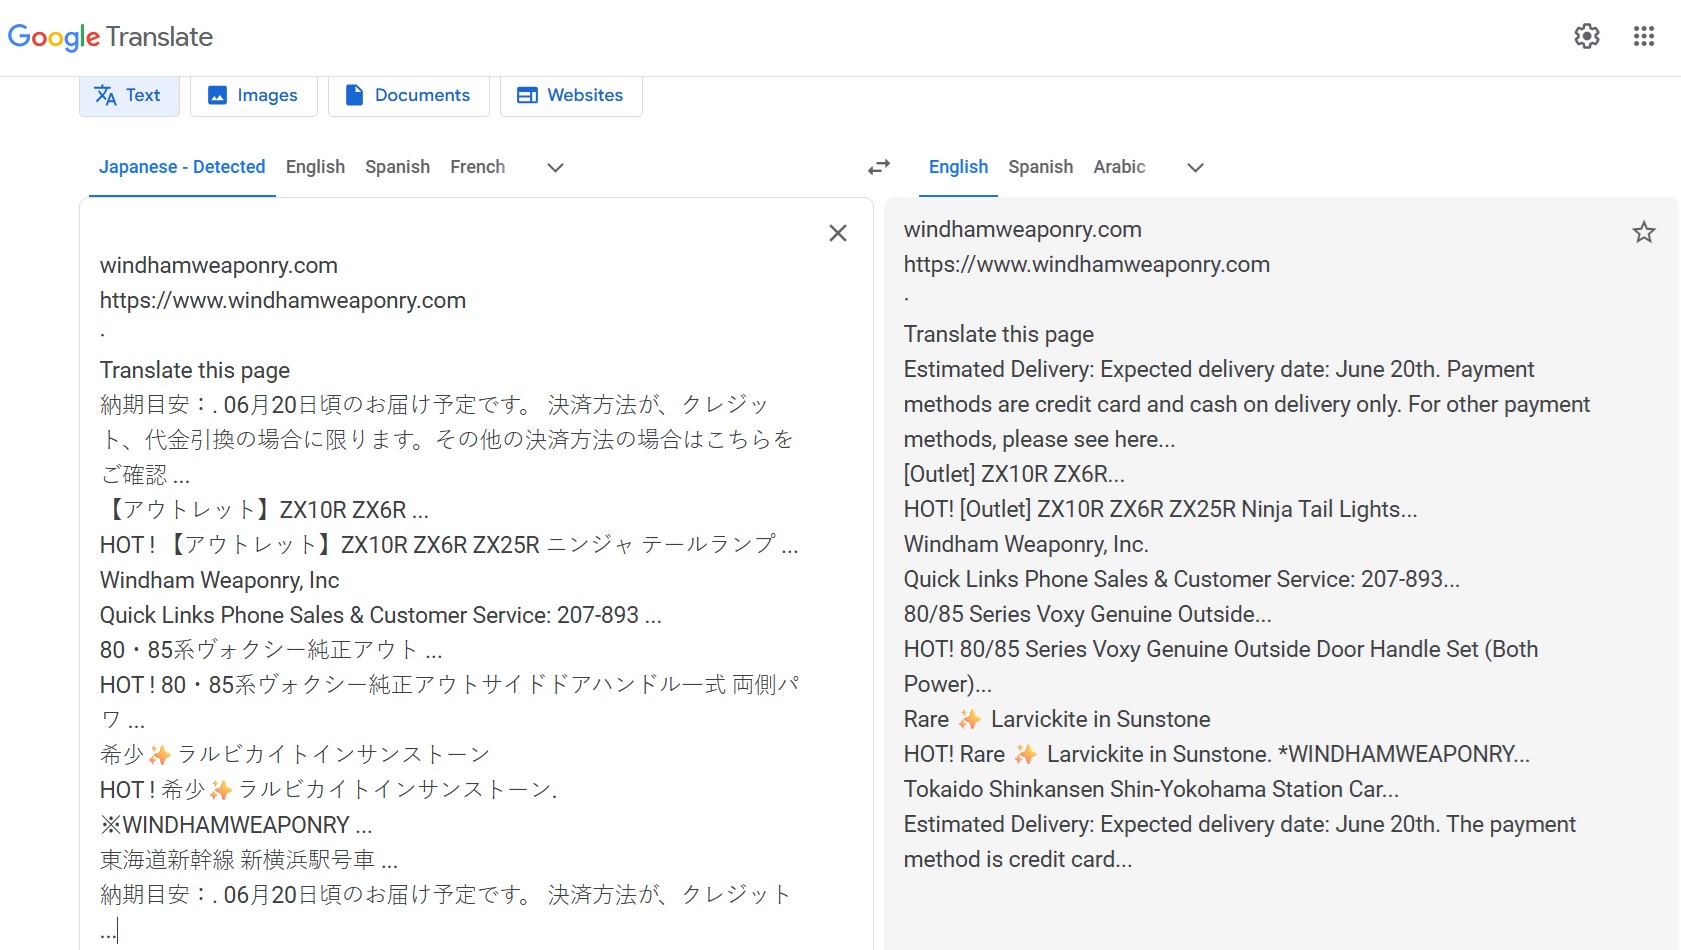This screenshot has height=950, width=1681.
Task: Save translation with the star icon
Action: [x=1644, y=233]
